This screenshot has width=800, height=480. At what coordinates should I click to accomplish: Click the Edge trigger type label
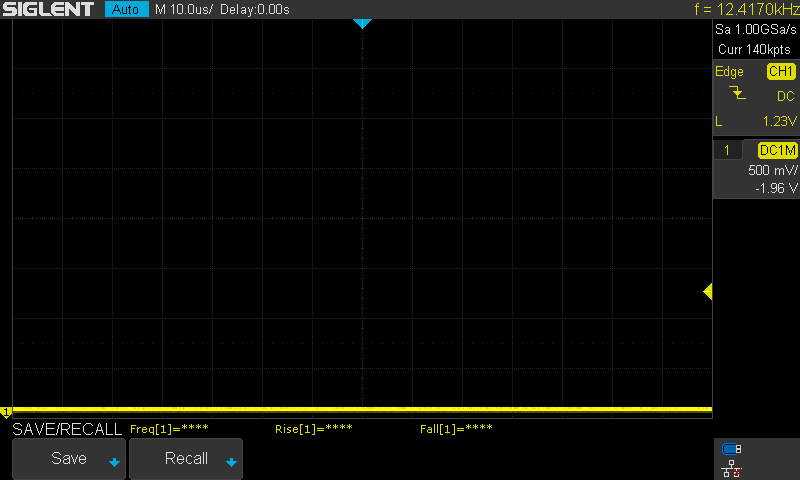coord(729,72)
